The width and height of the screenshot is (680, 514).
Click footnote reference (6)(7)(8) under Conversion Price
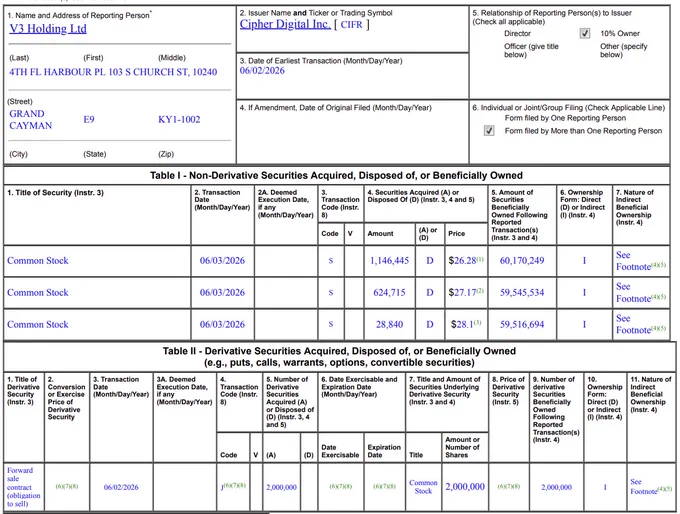tap(67, 486)
